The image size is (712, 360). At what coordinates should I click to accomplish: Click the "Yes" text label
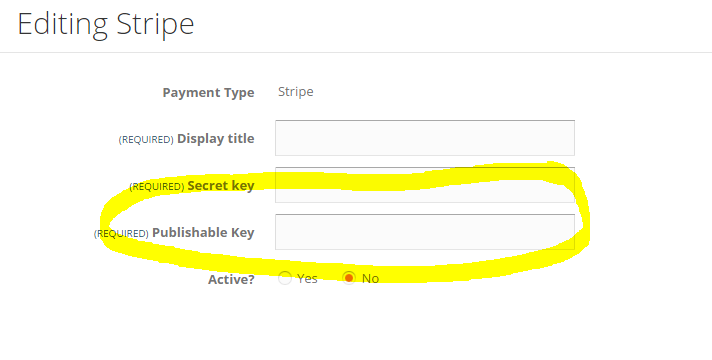[x=307, y=278]
